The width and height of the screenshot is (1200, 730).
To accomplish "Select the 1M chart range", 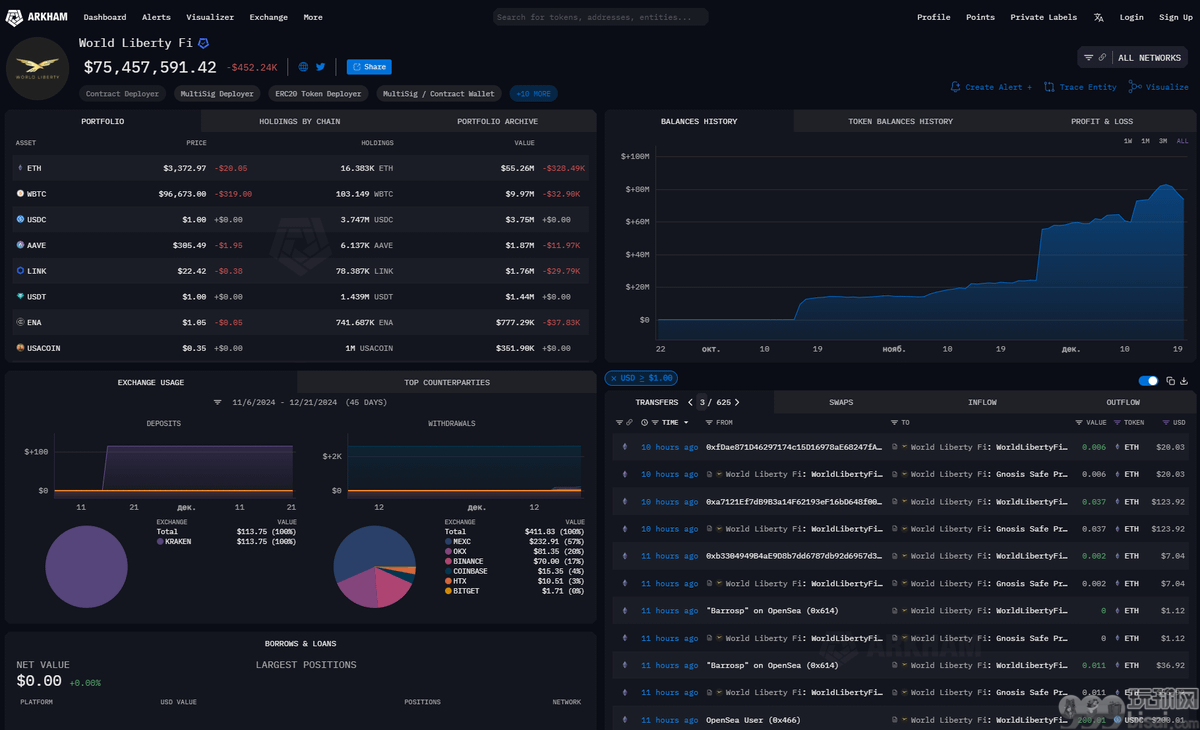I will tap(1145, 141).
